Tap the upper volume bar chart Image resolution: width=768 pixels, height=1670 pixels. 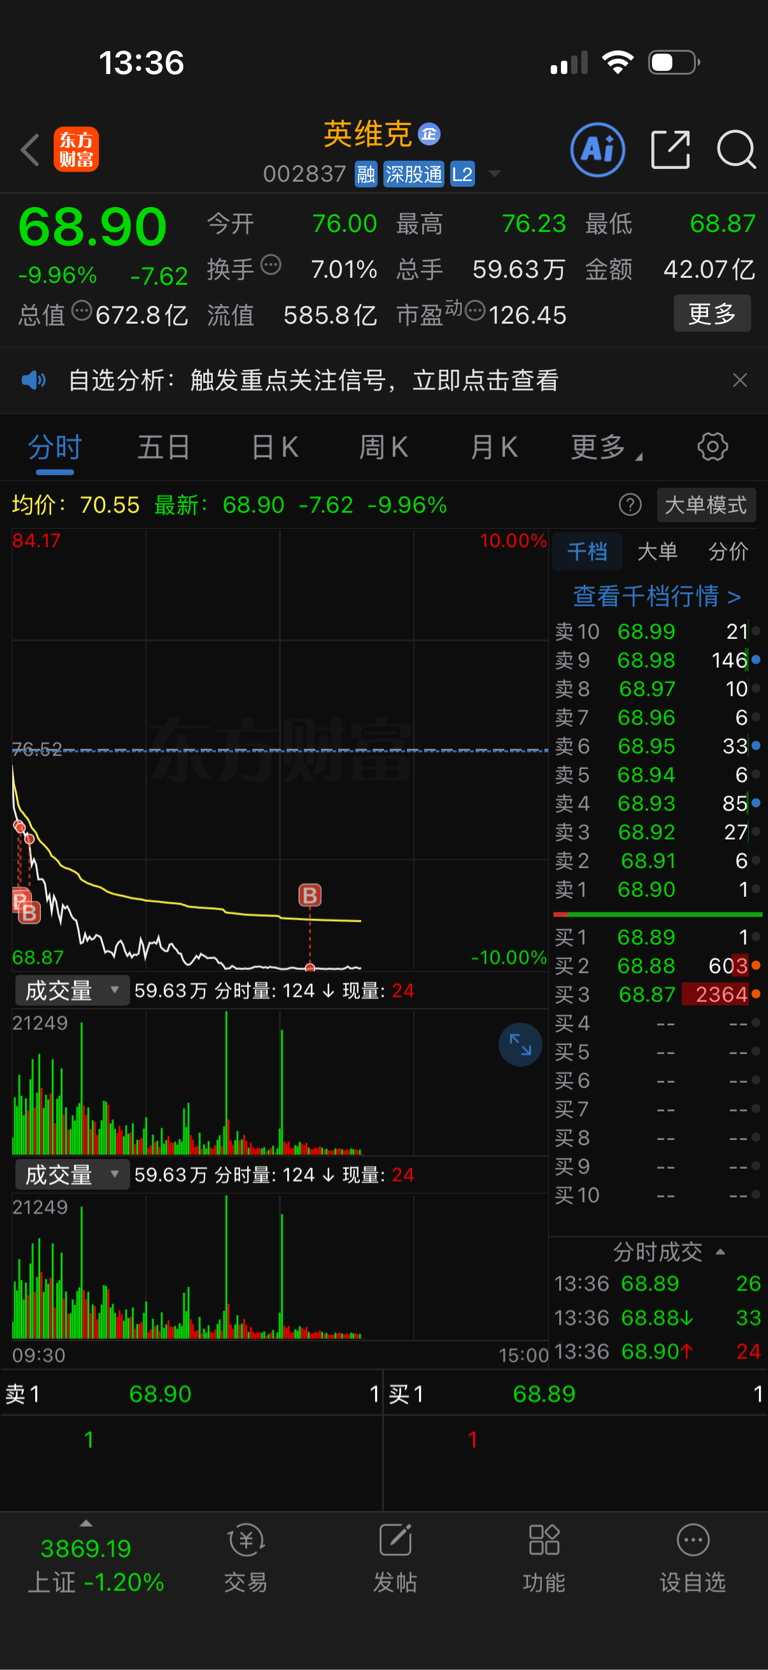(x=280, y=1083)
